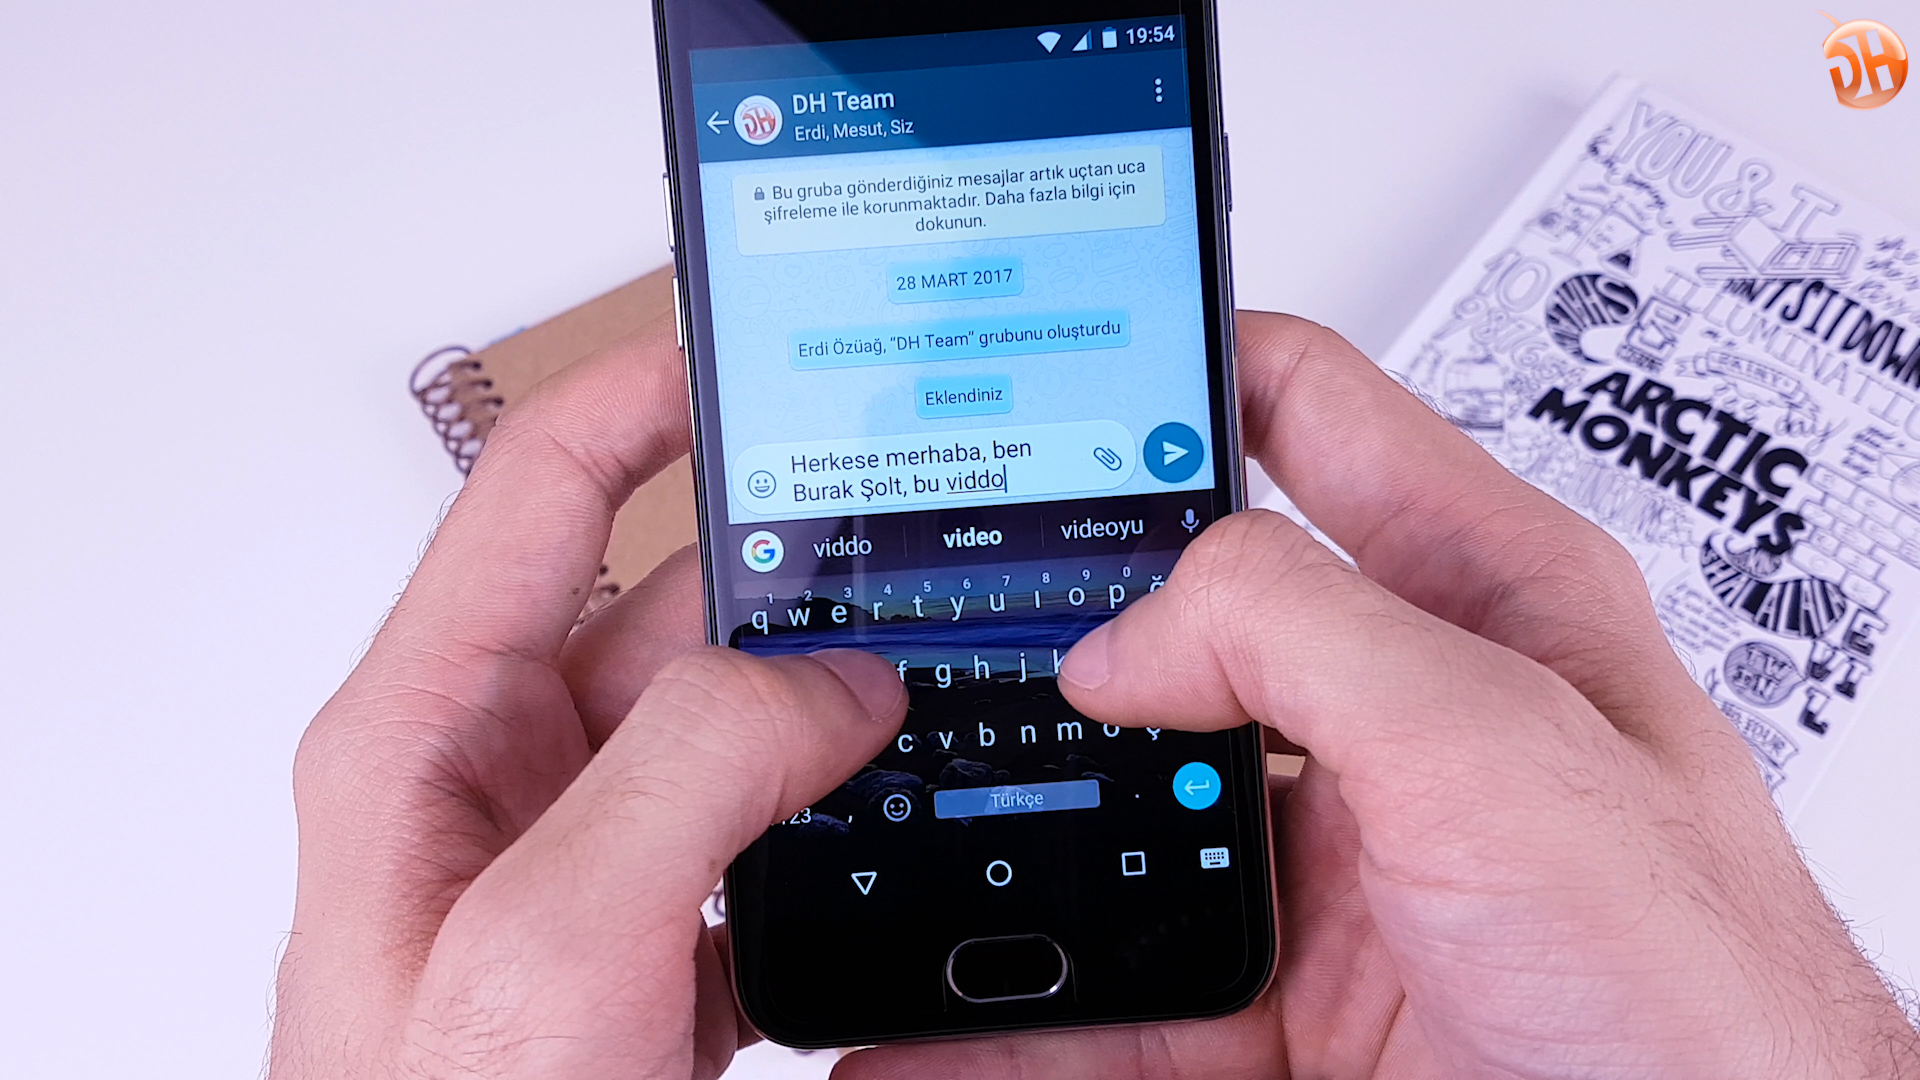The width and height of the screenshot is (1920, 1080).
Task: Open WhatsApp group overflow menu
Action: 1156,92
